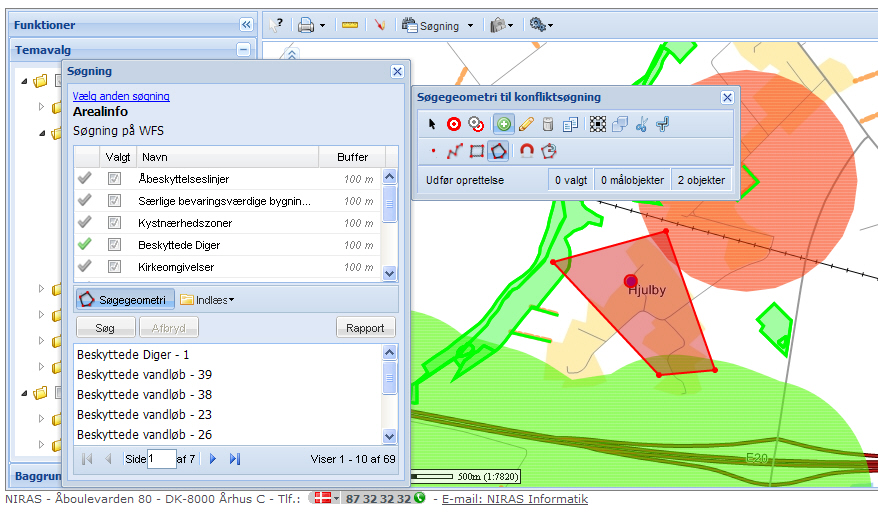The width and height of the screenshot is (878, 519).
Task: Click the printer icon in top toolbar
Action: [306, 25]
